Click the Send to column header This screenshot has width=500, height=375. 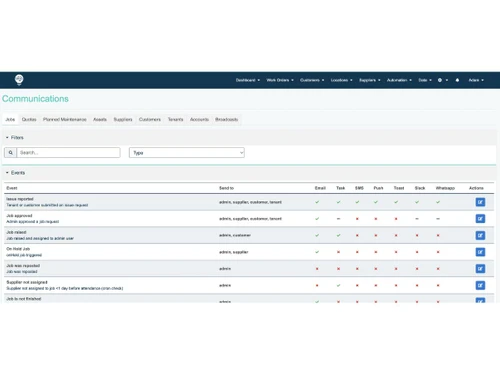[x=226, y=188]
